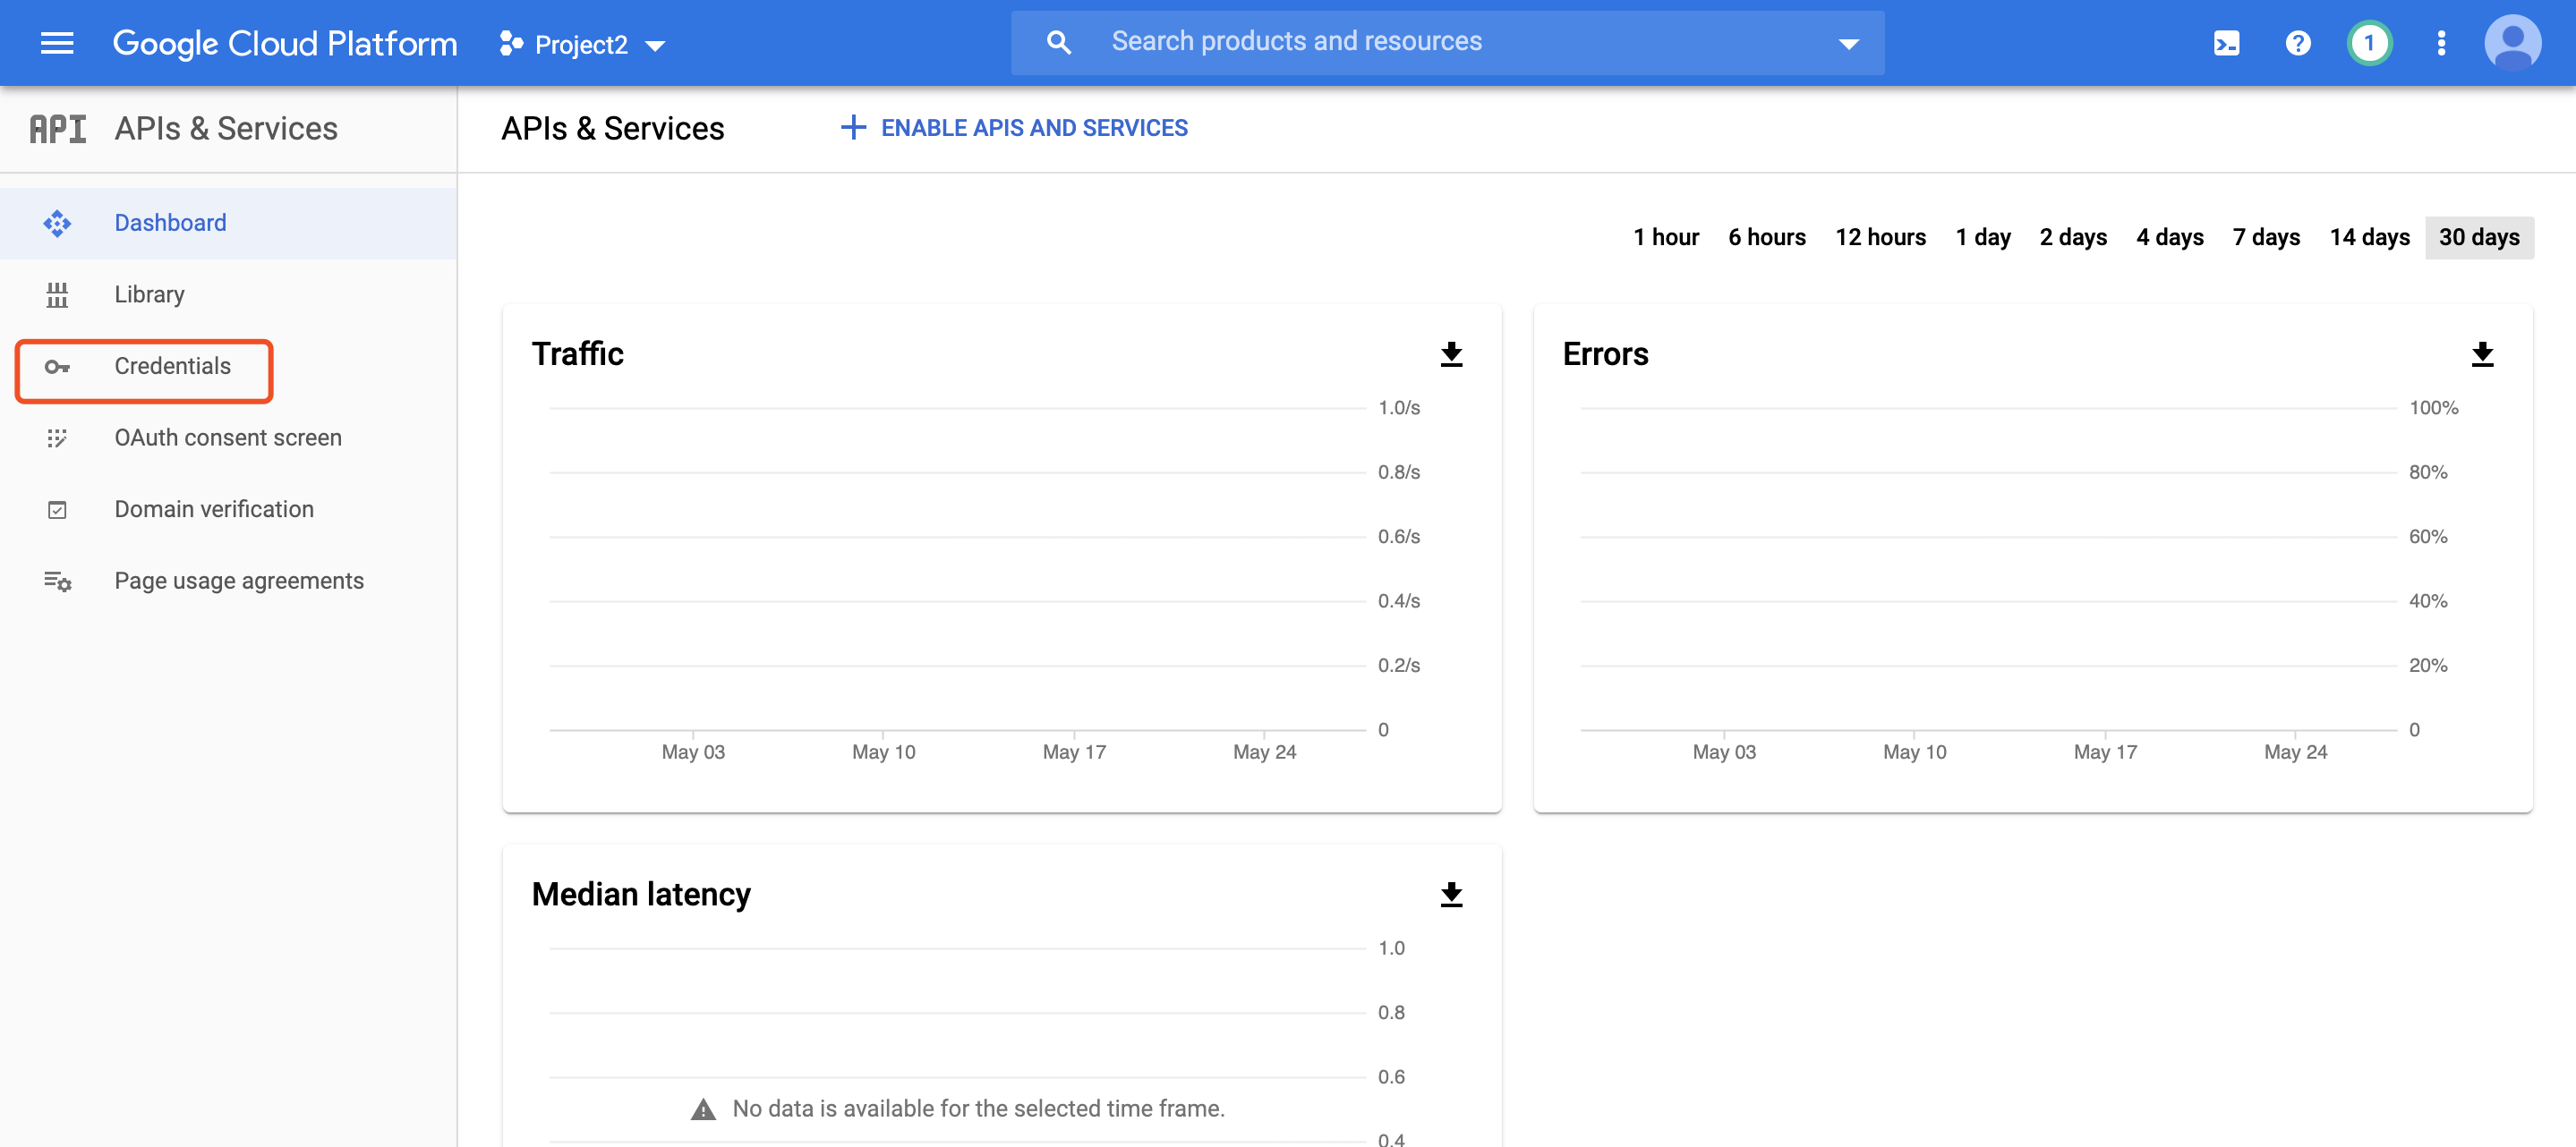Activate Cloud Shell terminal icon
The height and width of the screenshot is (1147, 2576).
point(2225,42)
